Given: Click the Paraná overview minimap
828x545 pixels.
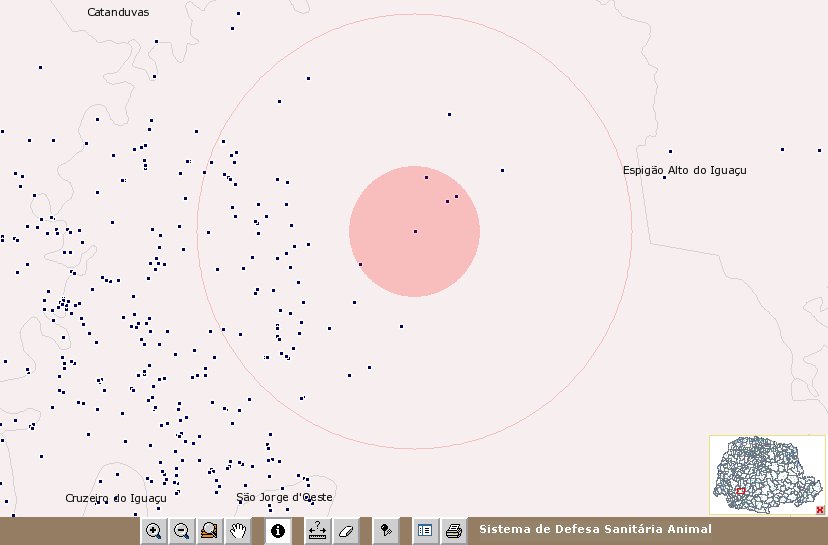Looking at the screenshot, I should click(x=770, y=468).
